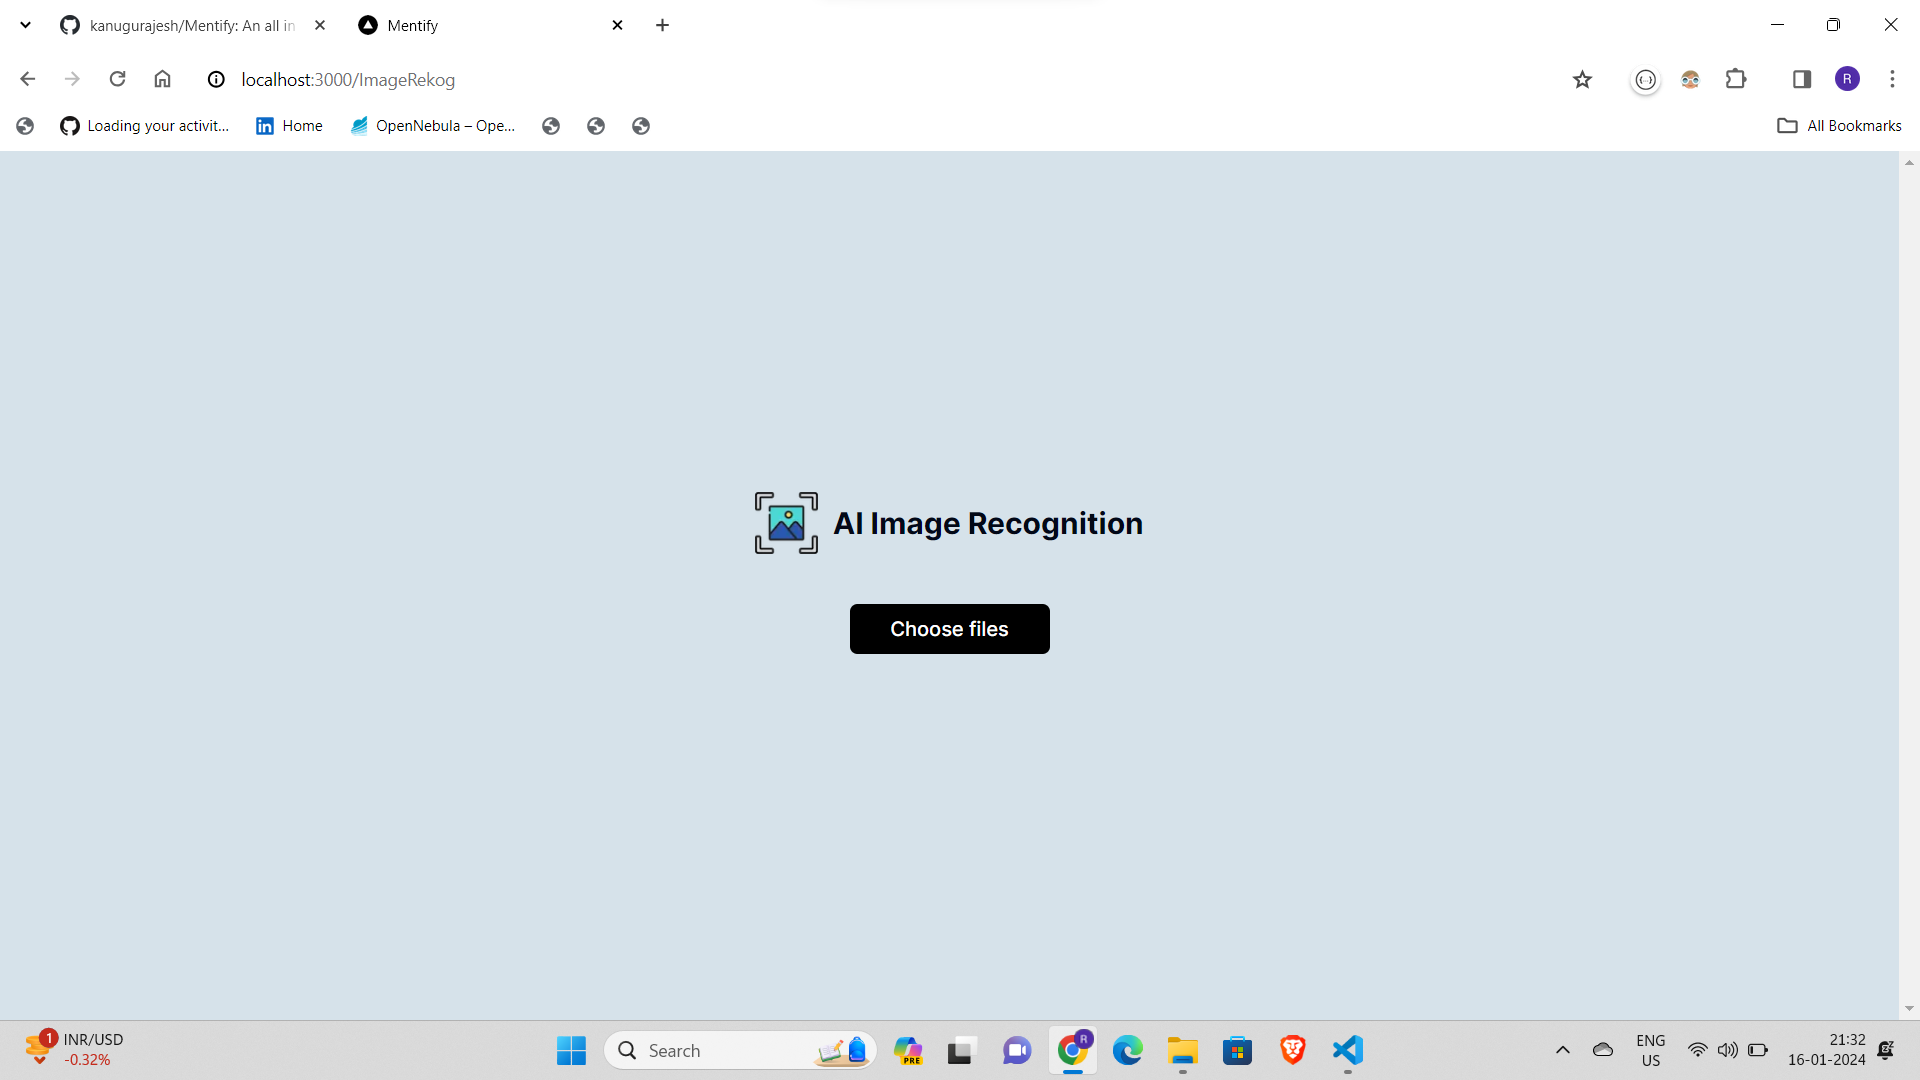Open a new tab with plus button
The image size is (1920, 1080).
tap(662, 25)
